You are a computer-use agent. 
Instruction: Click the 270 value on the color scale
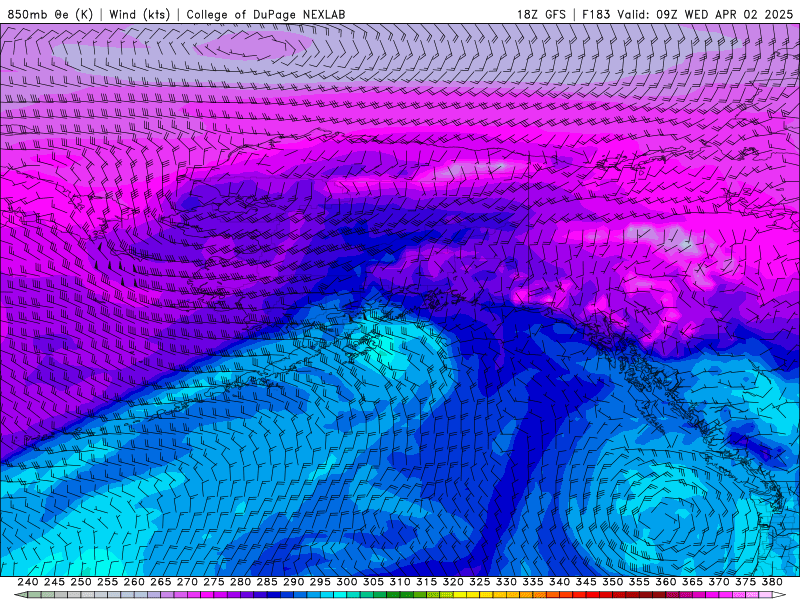click(x=187, y=582)
